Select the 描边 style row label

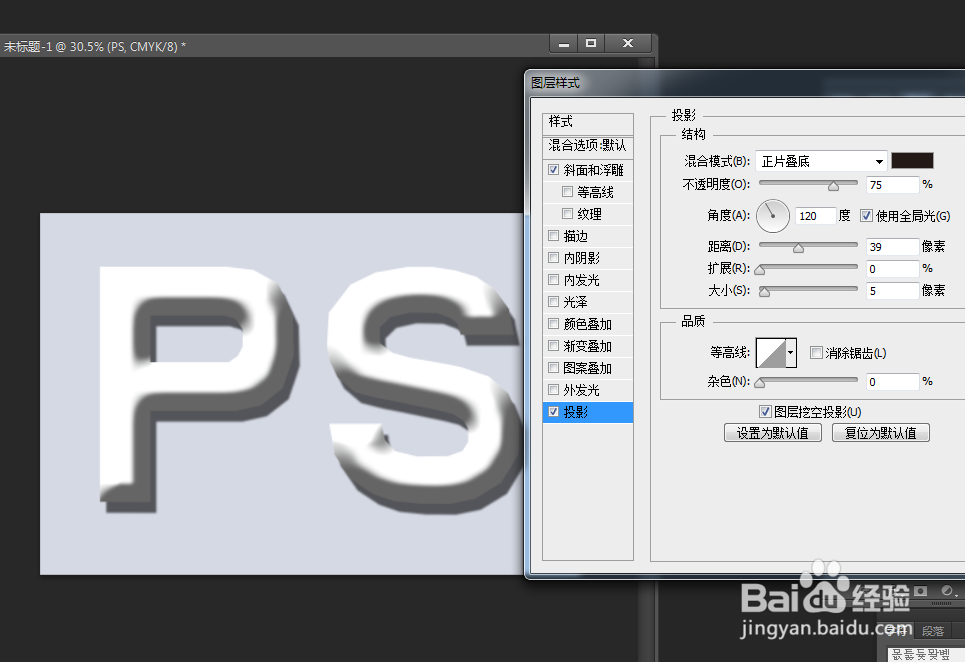575,236
